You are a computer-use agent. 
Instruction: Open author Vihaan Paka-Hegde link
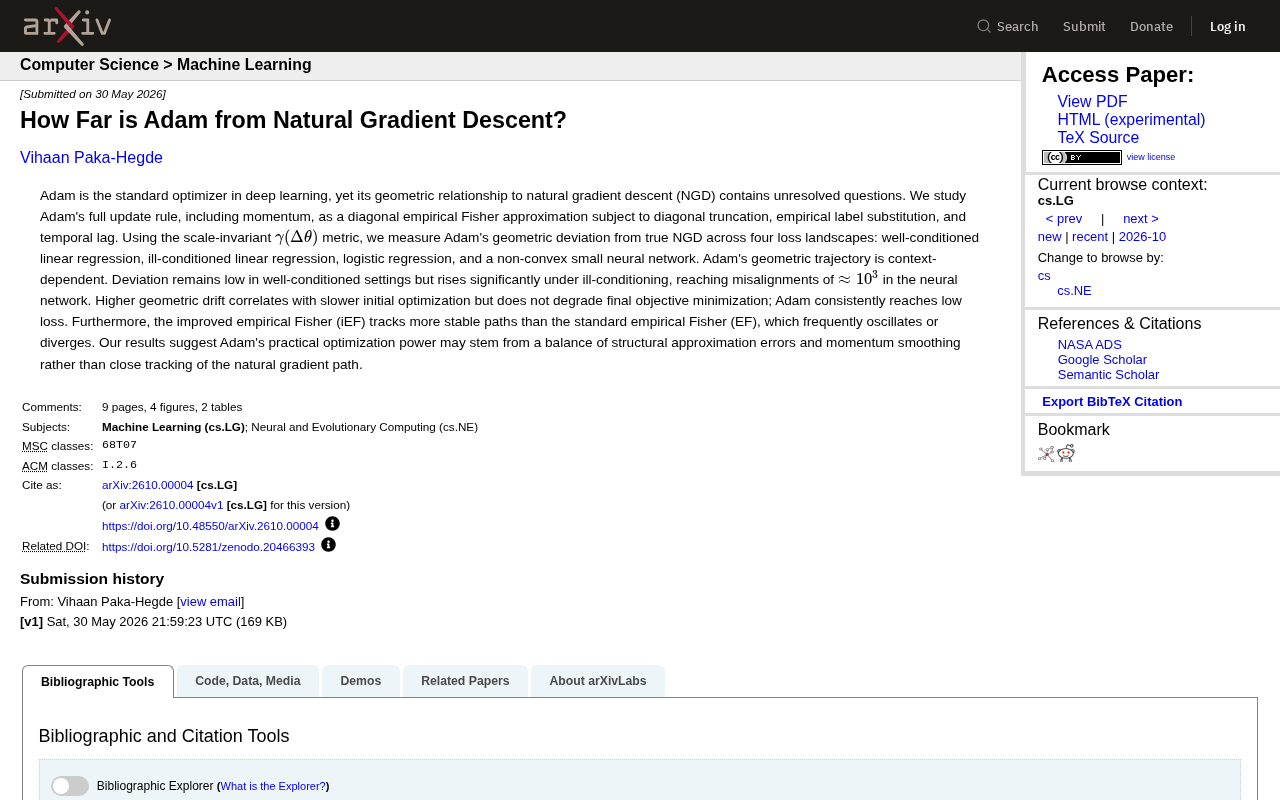click(x=91, y=158)
